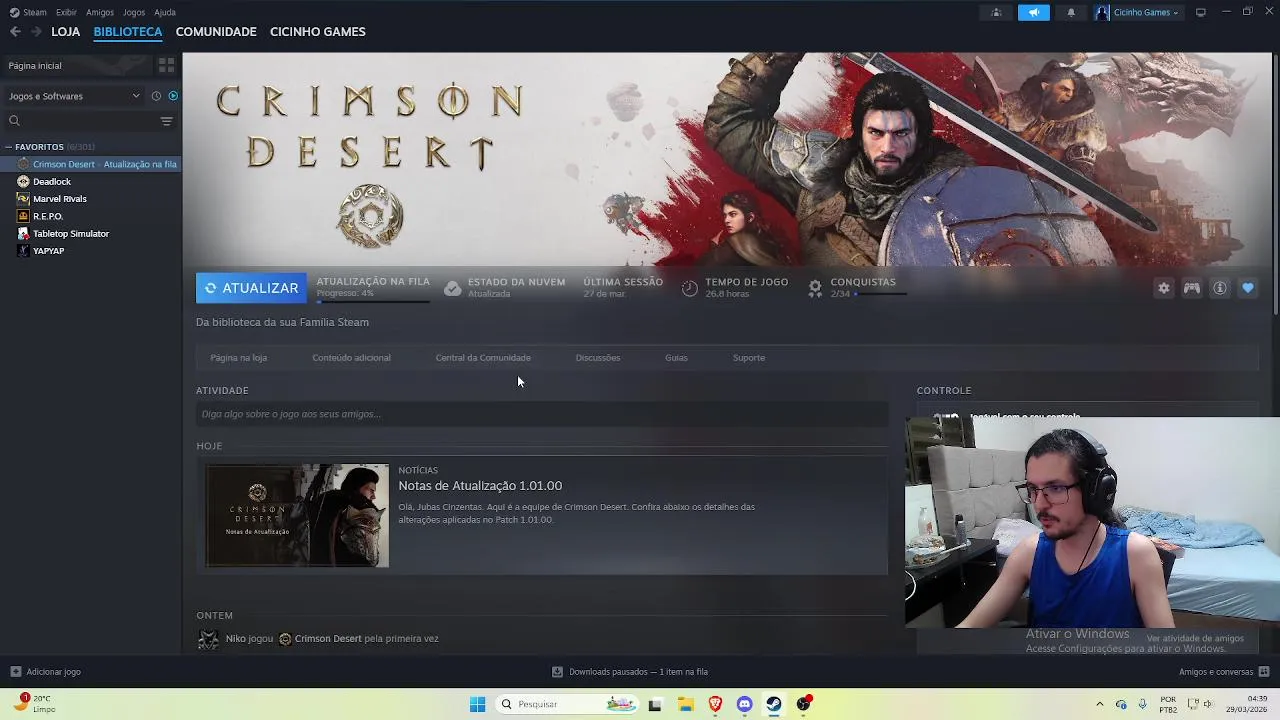Select Crimson Desert in the favorites list
The image size is (1280, 720).
(91, 164)
